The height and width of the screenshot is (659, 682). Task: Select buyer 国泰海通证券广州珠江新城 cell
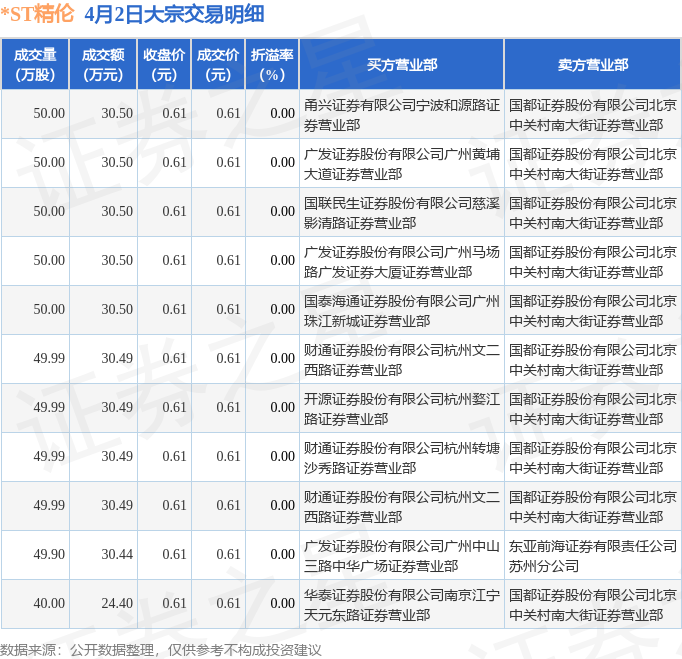point(401,310)
